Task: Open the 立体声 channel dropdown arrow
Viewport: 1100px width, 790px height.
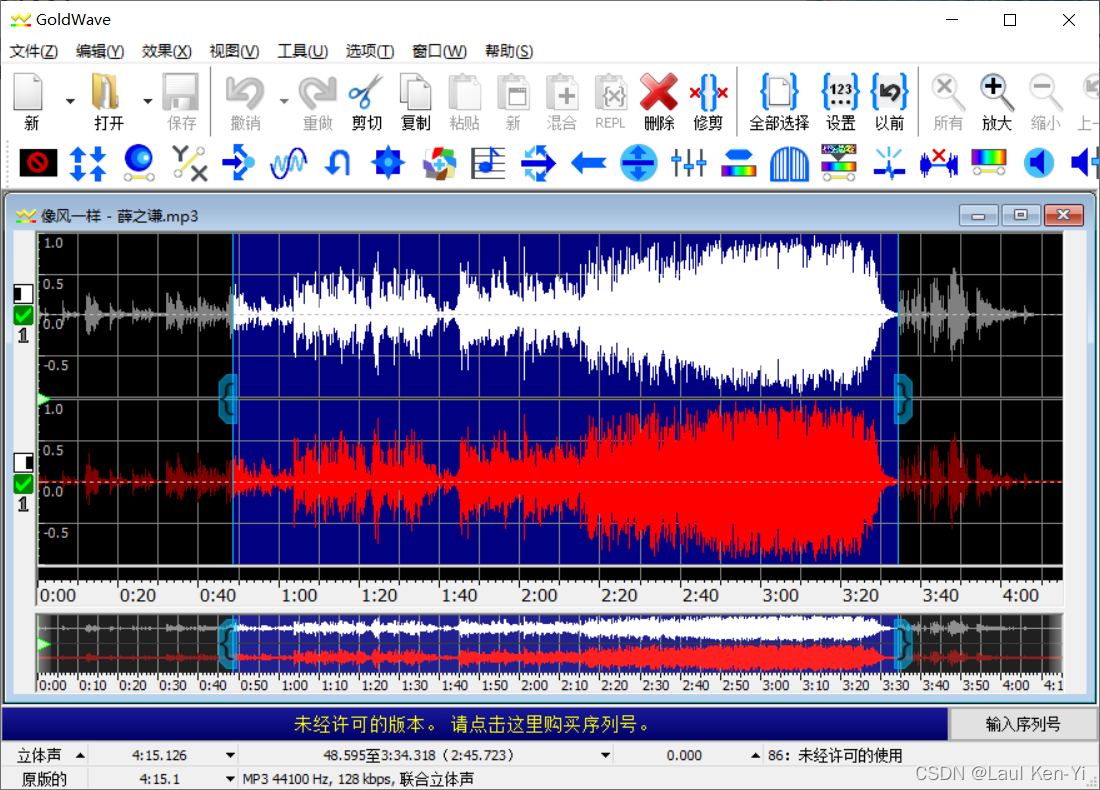Action: (x=80, y=756)
